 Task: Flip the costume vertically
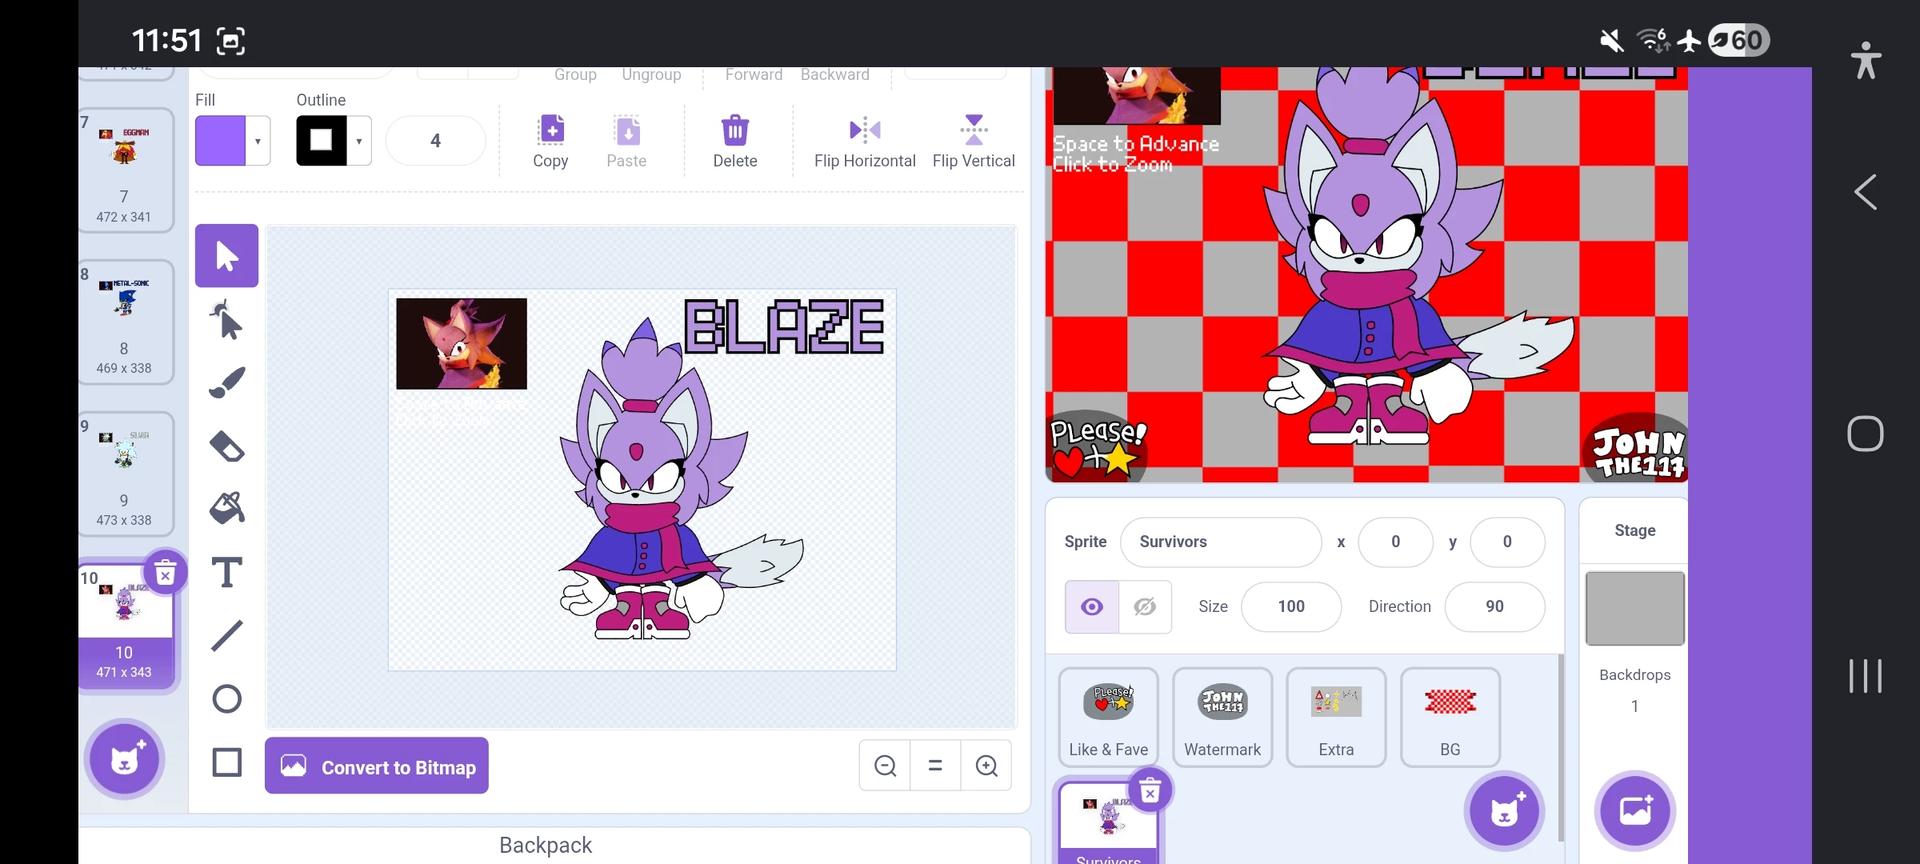[x=973, y=142]
